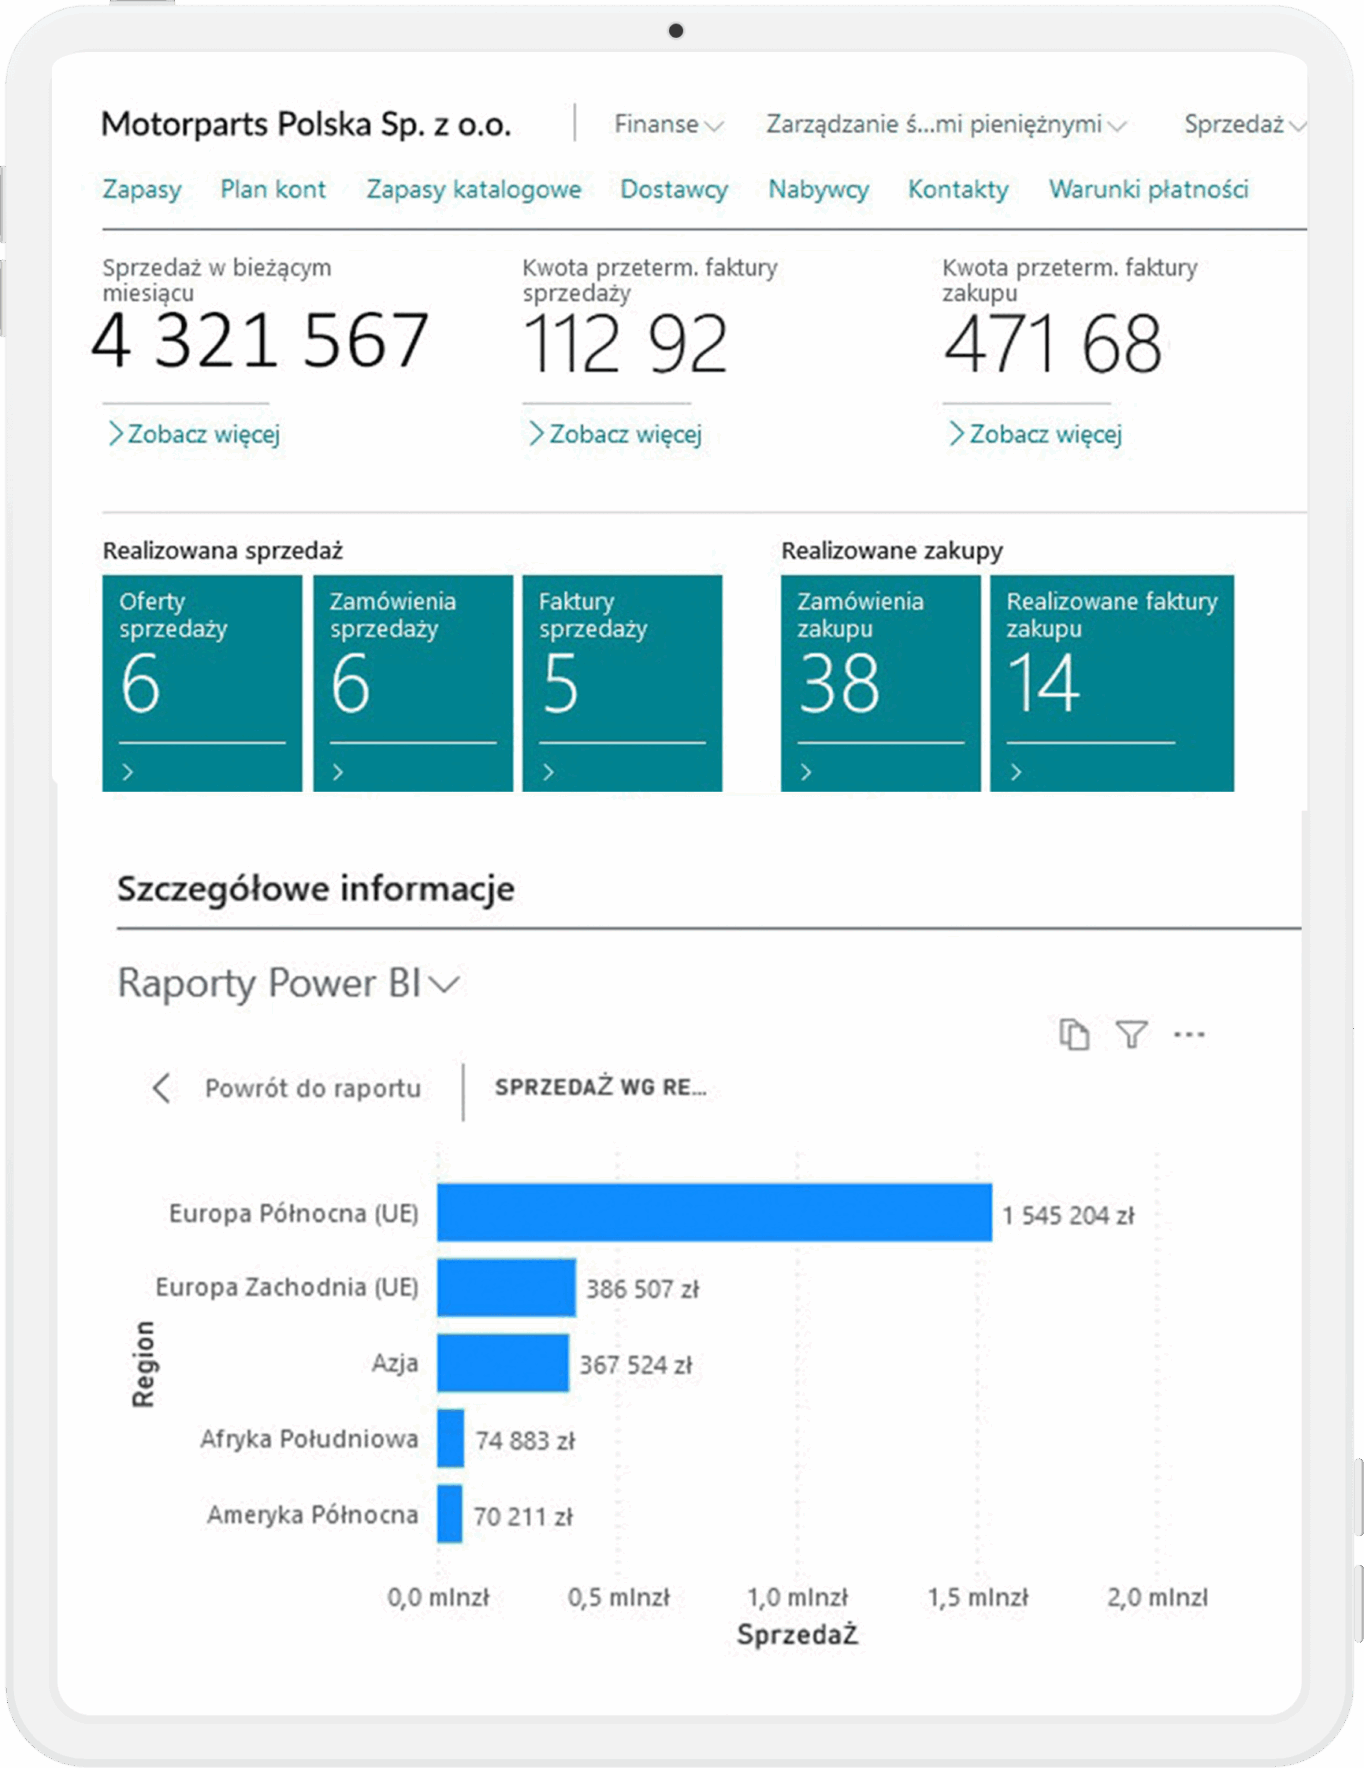Expand the Raporty Power BI chevron
The image size is (1364, 1768).
pos(443,984)
